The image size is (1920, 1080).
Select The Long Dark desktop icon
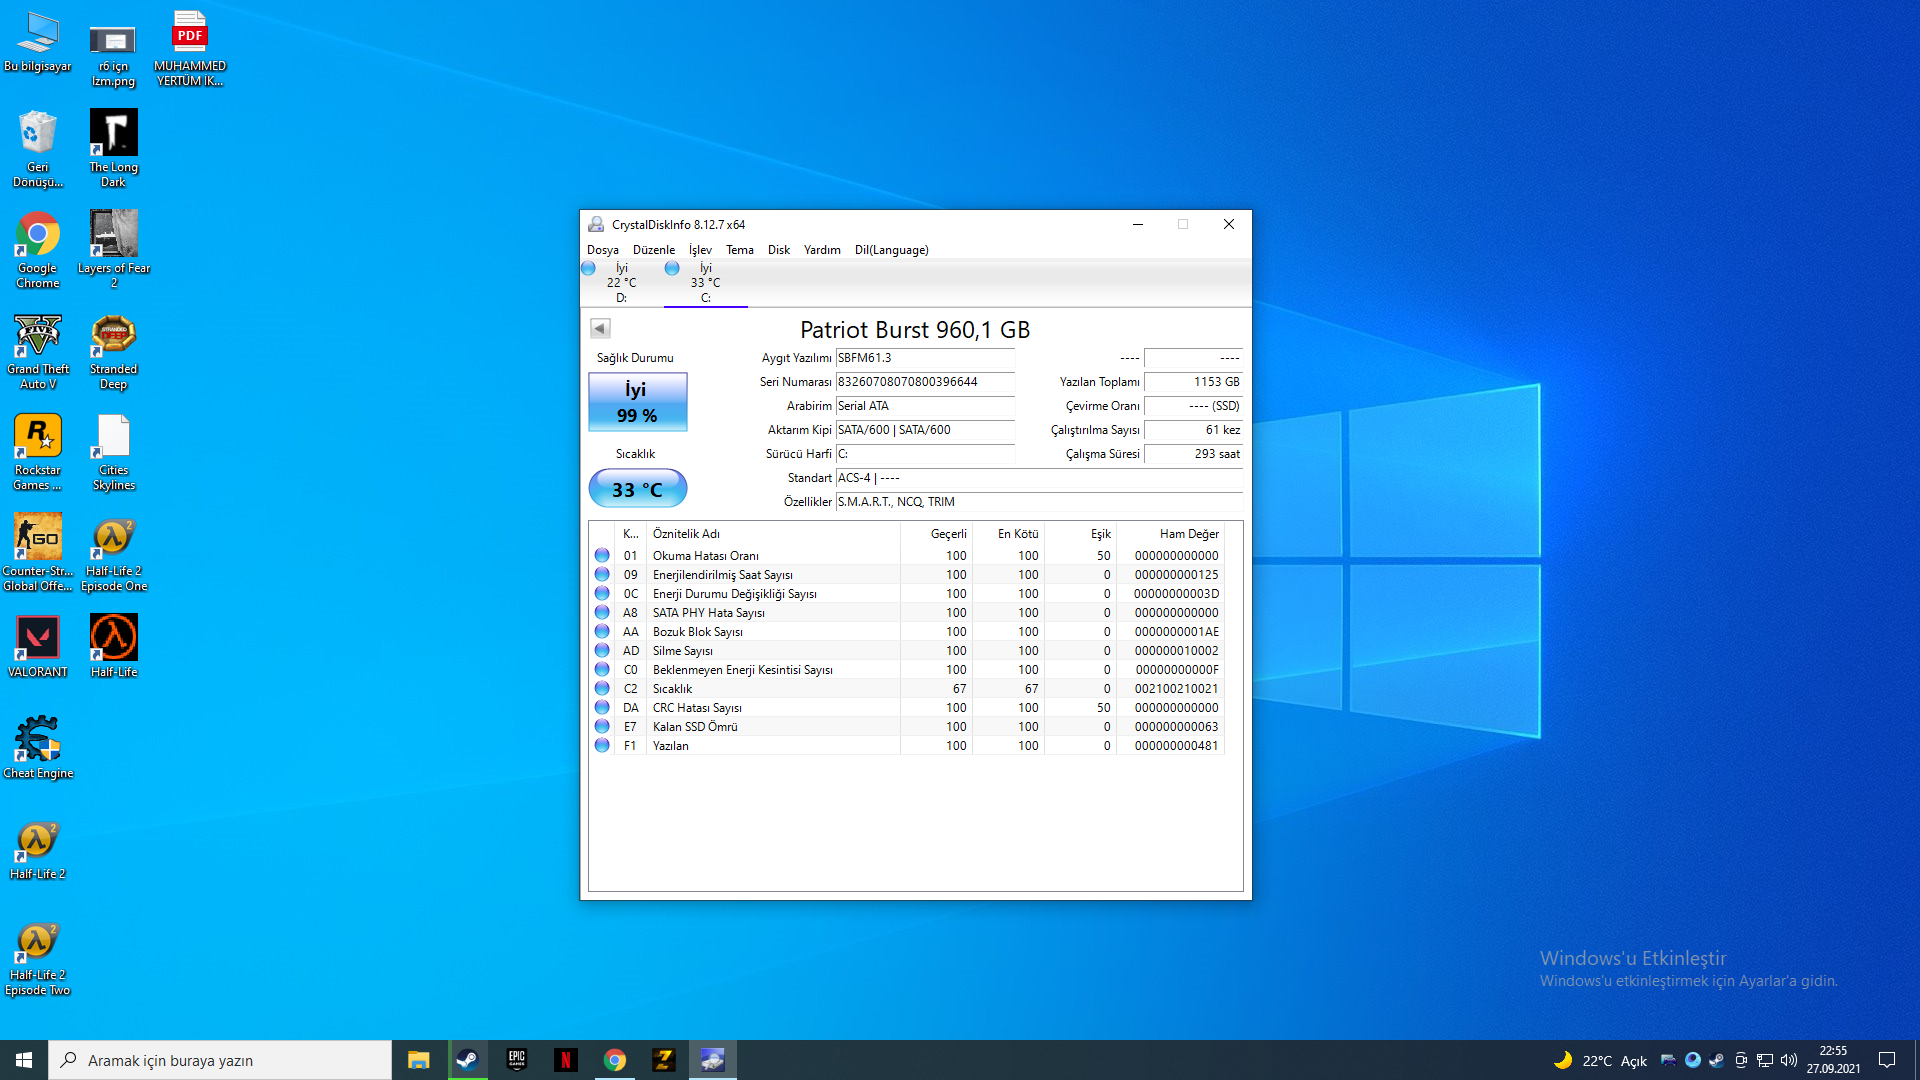click(x=114, y=149)
